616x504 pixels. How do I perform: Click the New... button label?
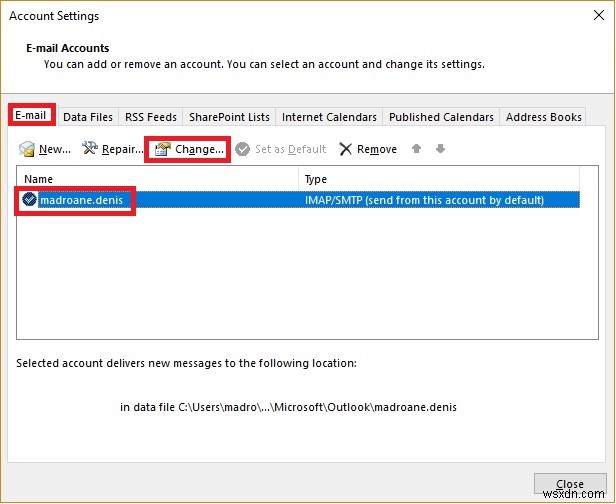point(55,149)
